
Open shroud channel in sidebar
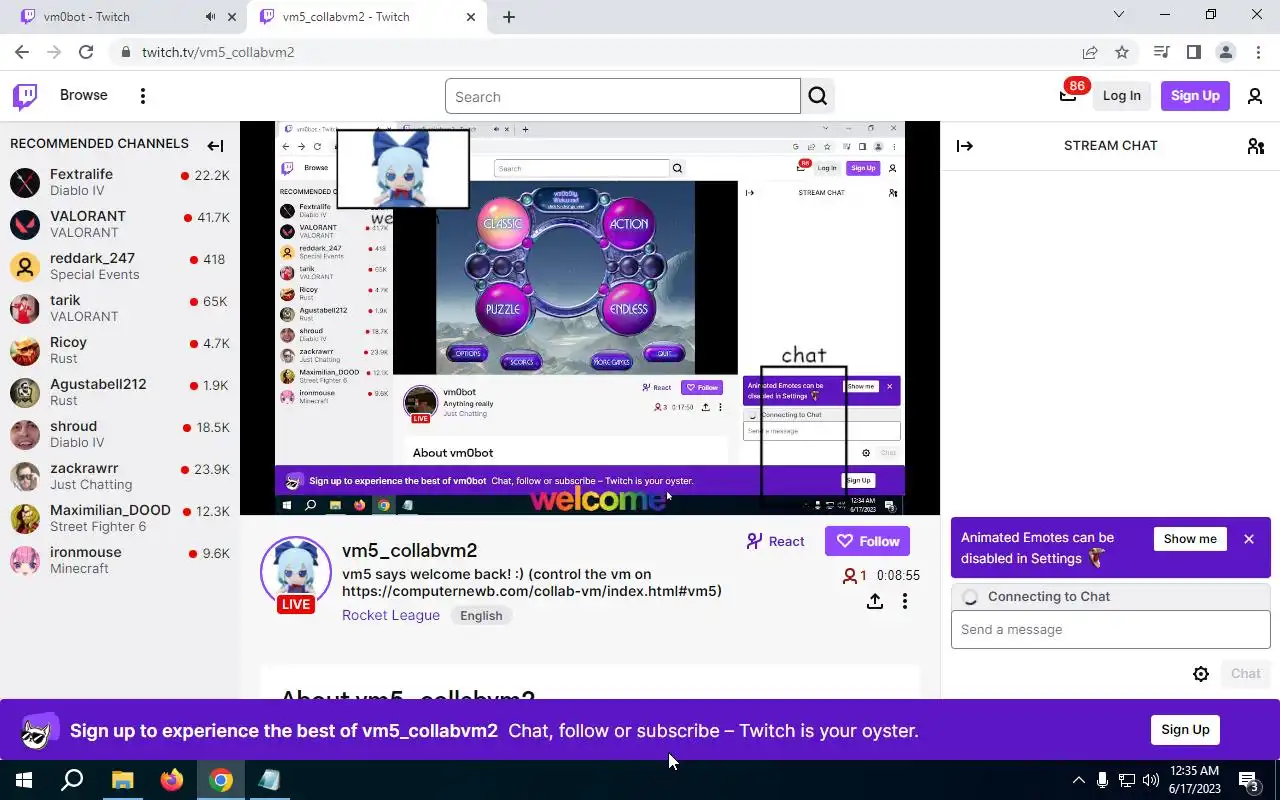(x=120, y=434)
